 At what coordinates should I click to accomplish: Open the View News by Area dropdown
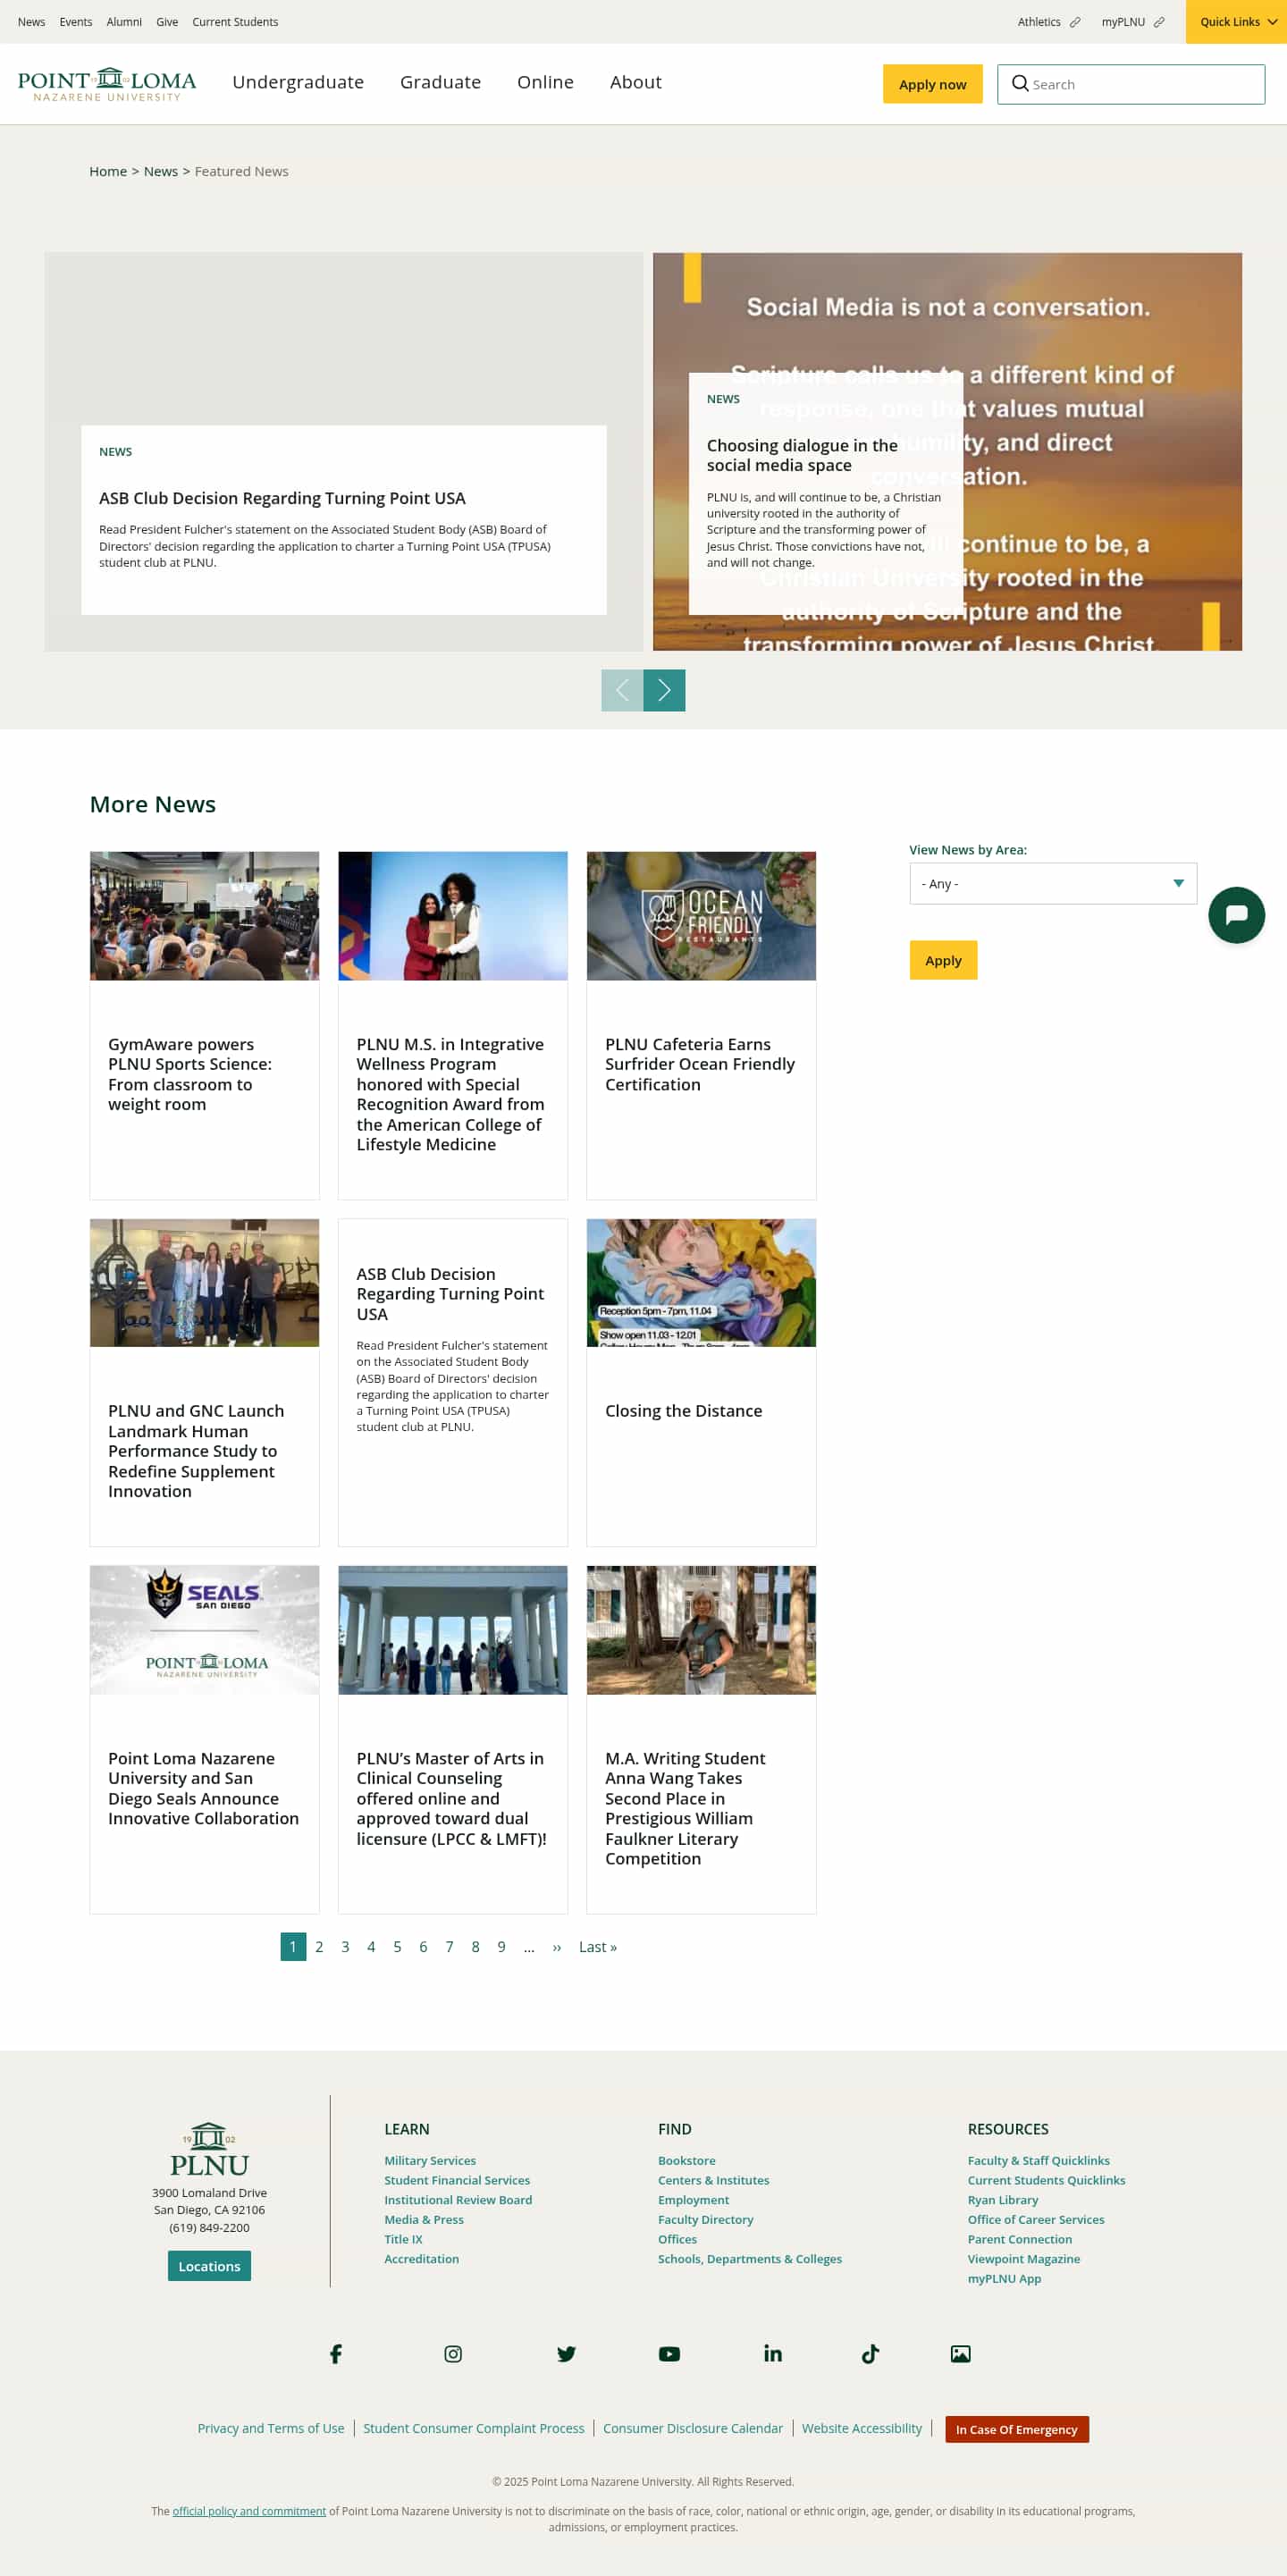(1053, 884)
